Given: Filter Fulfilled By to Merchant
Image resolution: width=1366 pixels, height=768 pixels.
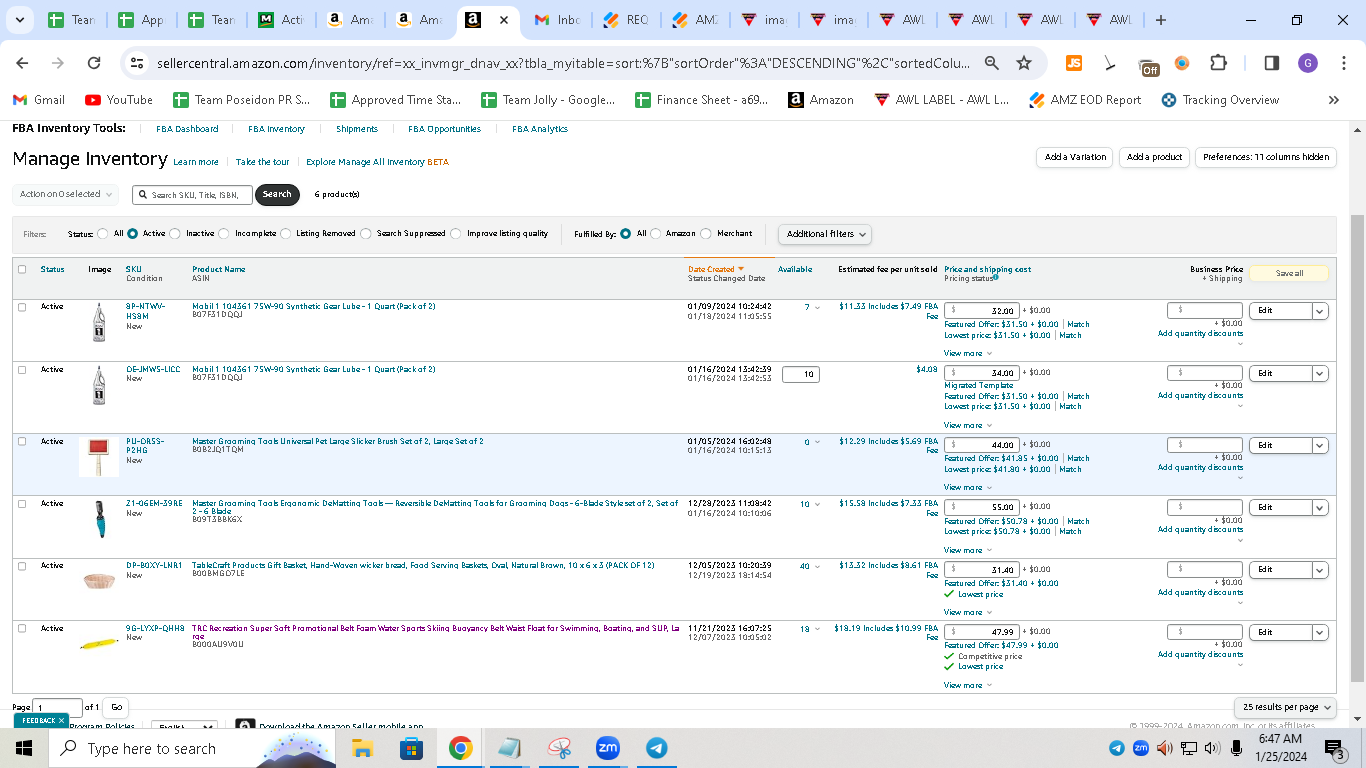Looking at the screenshot, I should (x=706, y=234).
